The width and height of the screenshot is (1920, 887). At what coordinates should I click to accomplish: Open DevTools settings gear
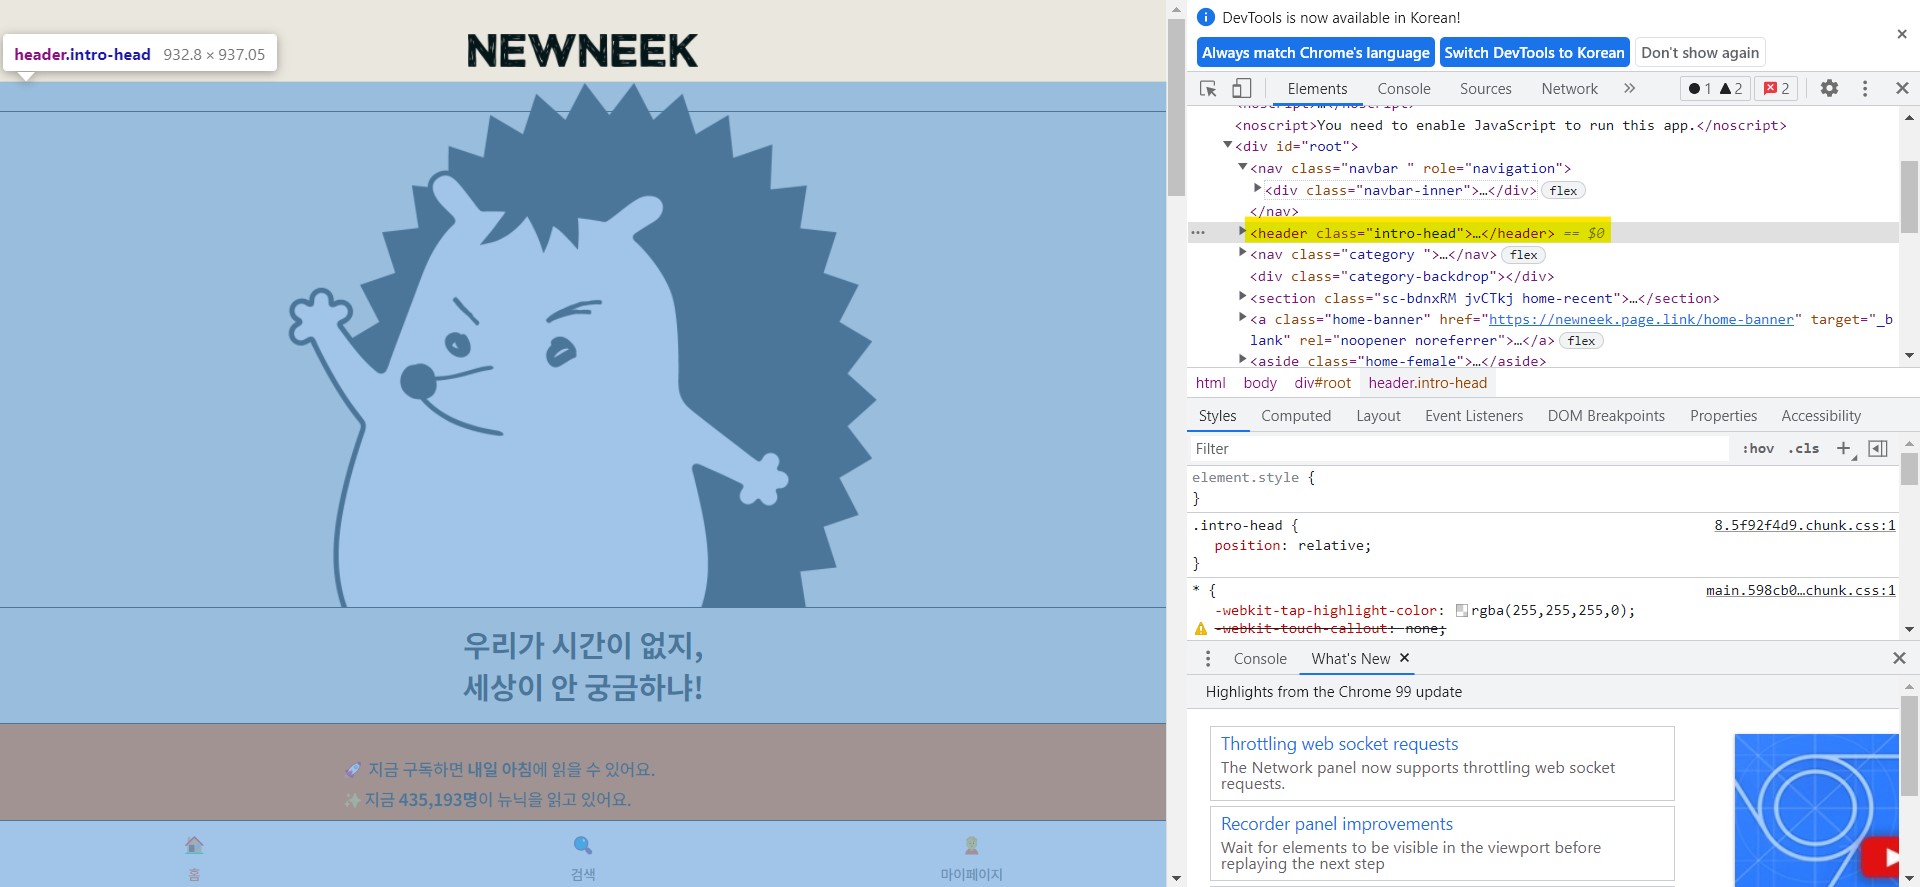click(x=1829, y=88)
